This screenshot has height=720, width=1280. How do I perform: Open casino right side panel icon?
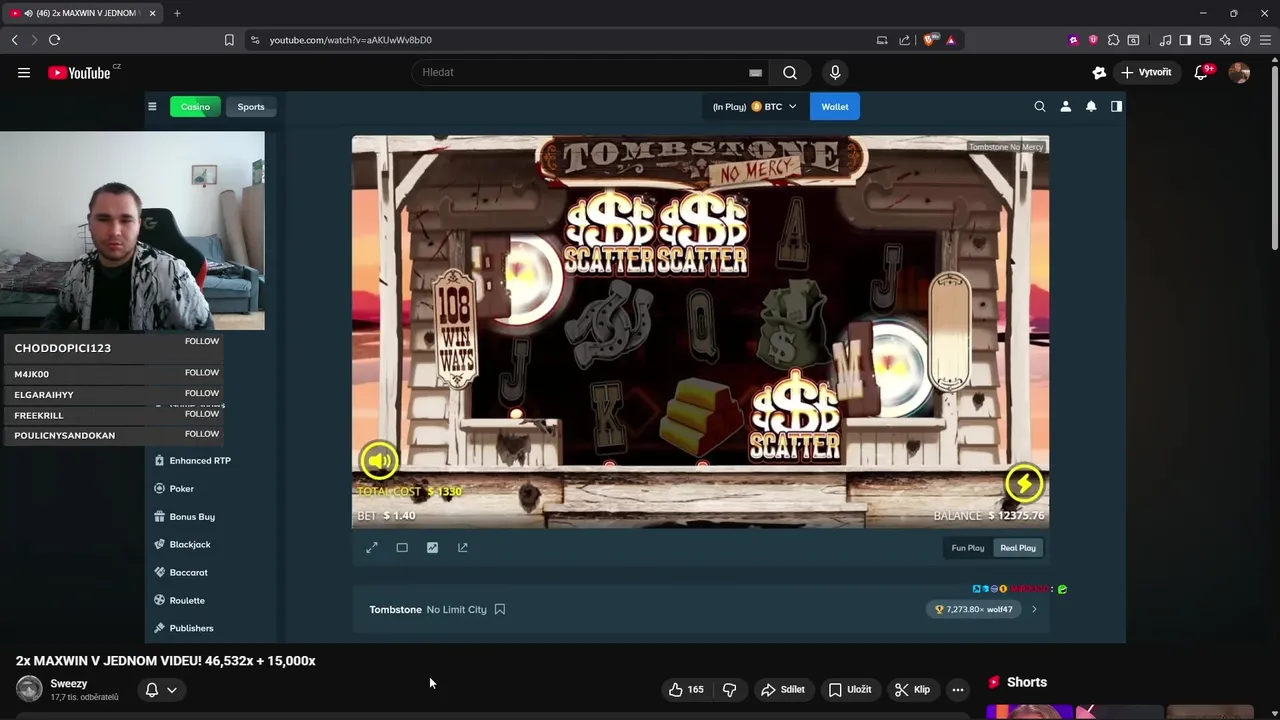coord(1116,106)
